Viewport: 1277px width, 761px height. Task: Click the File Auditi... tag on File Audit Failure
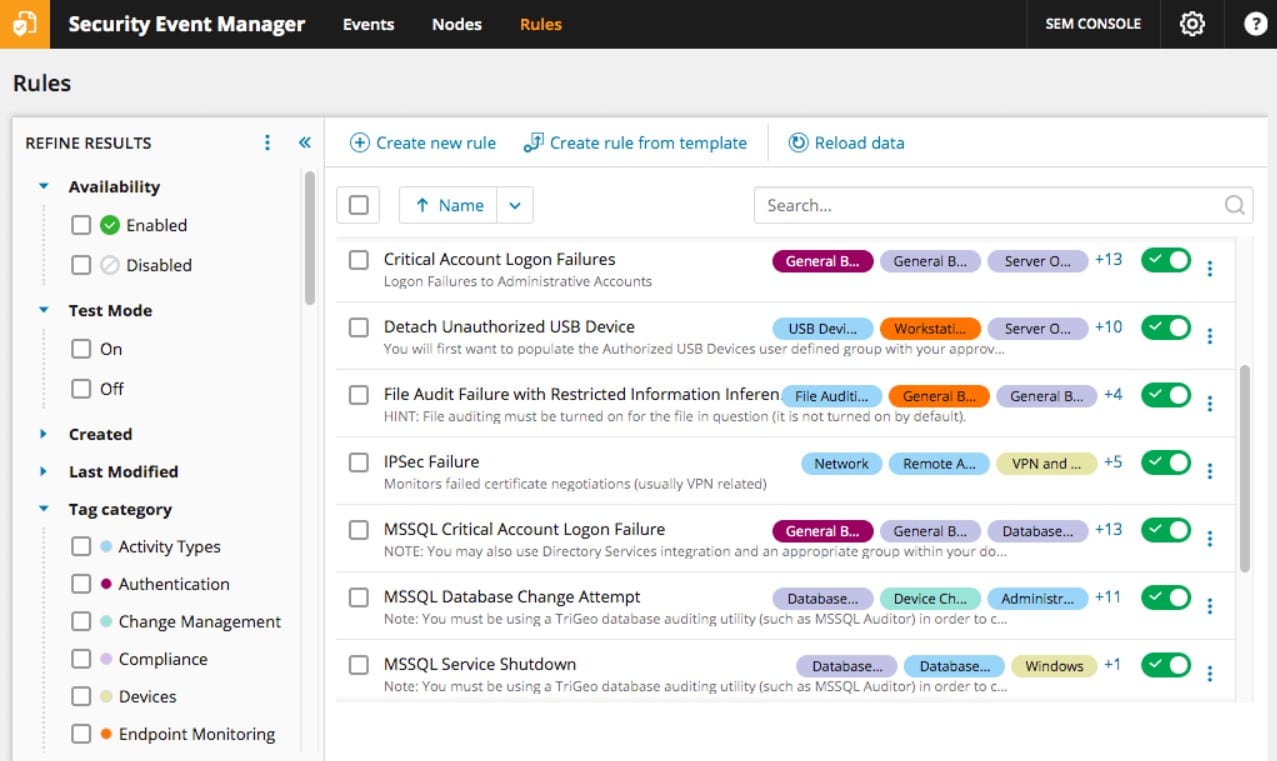point(832,396)
